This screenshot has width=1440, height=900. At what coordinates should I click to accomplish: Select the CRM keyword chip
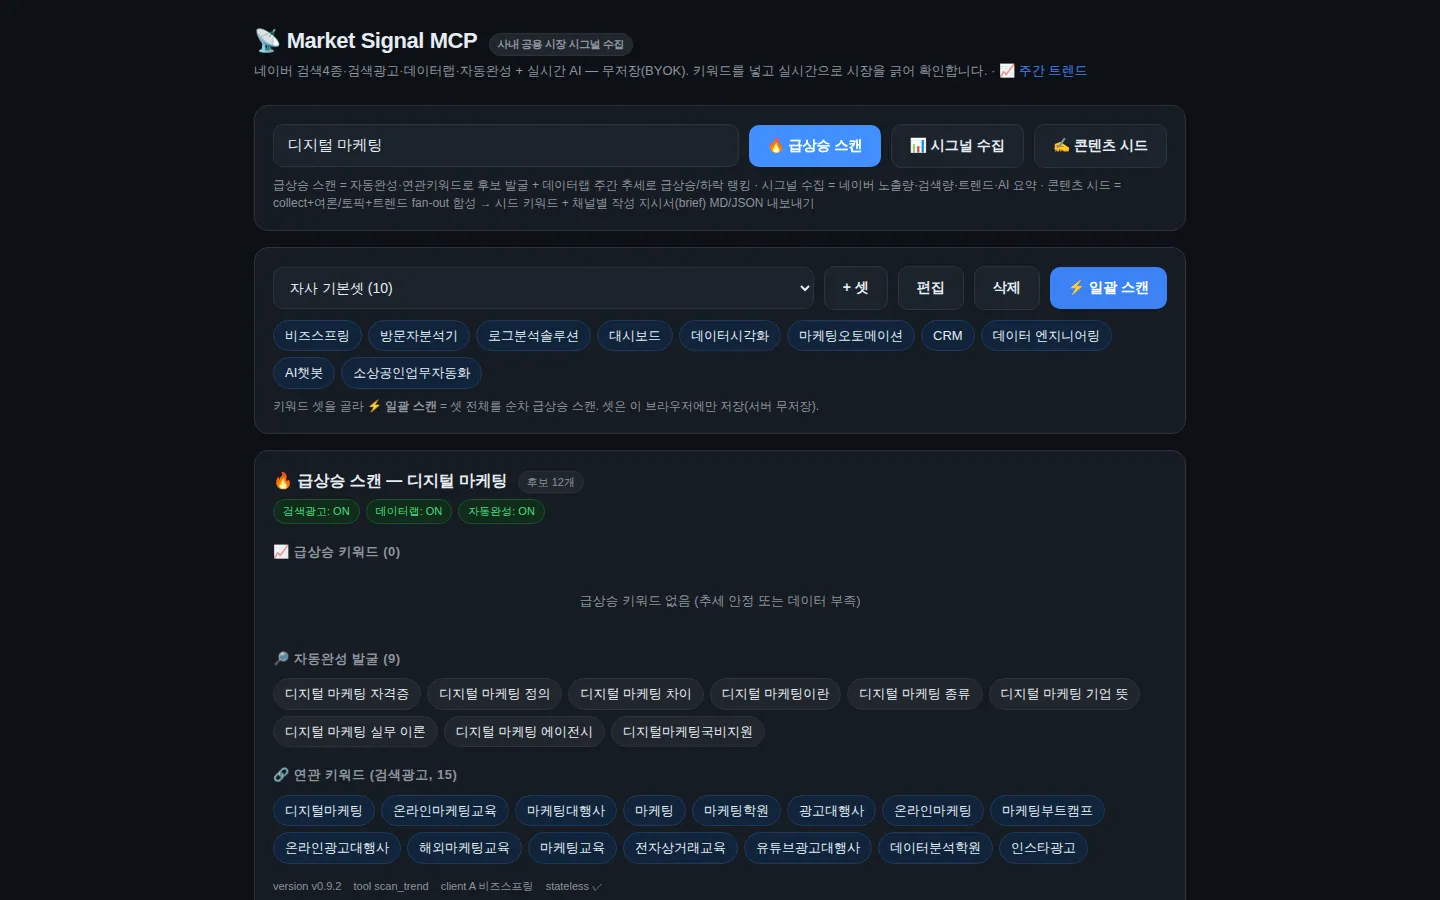click(948, 336)
